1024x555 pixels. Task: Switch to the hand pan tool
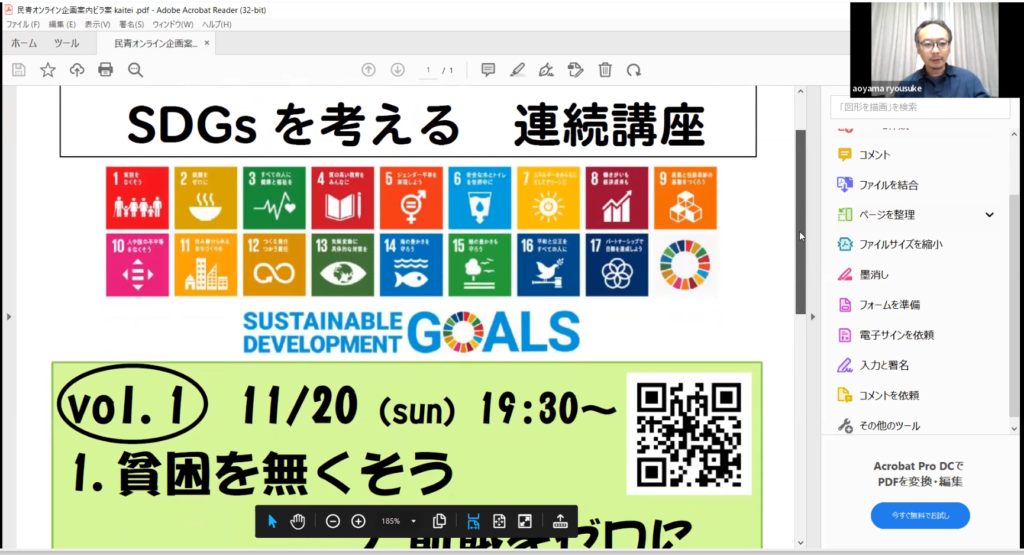pos(297,521)
